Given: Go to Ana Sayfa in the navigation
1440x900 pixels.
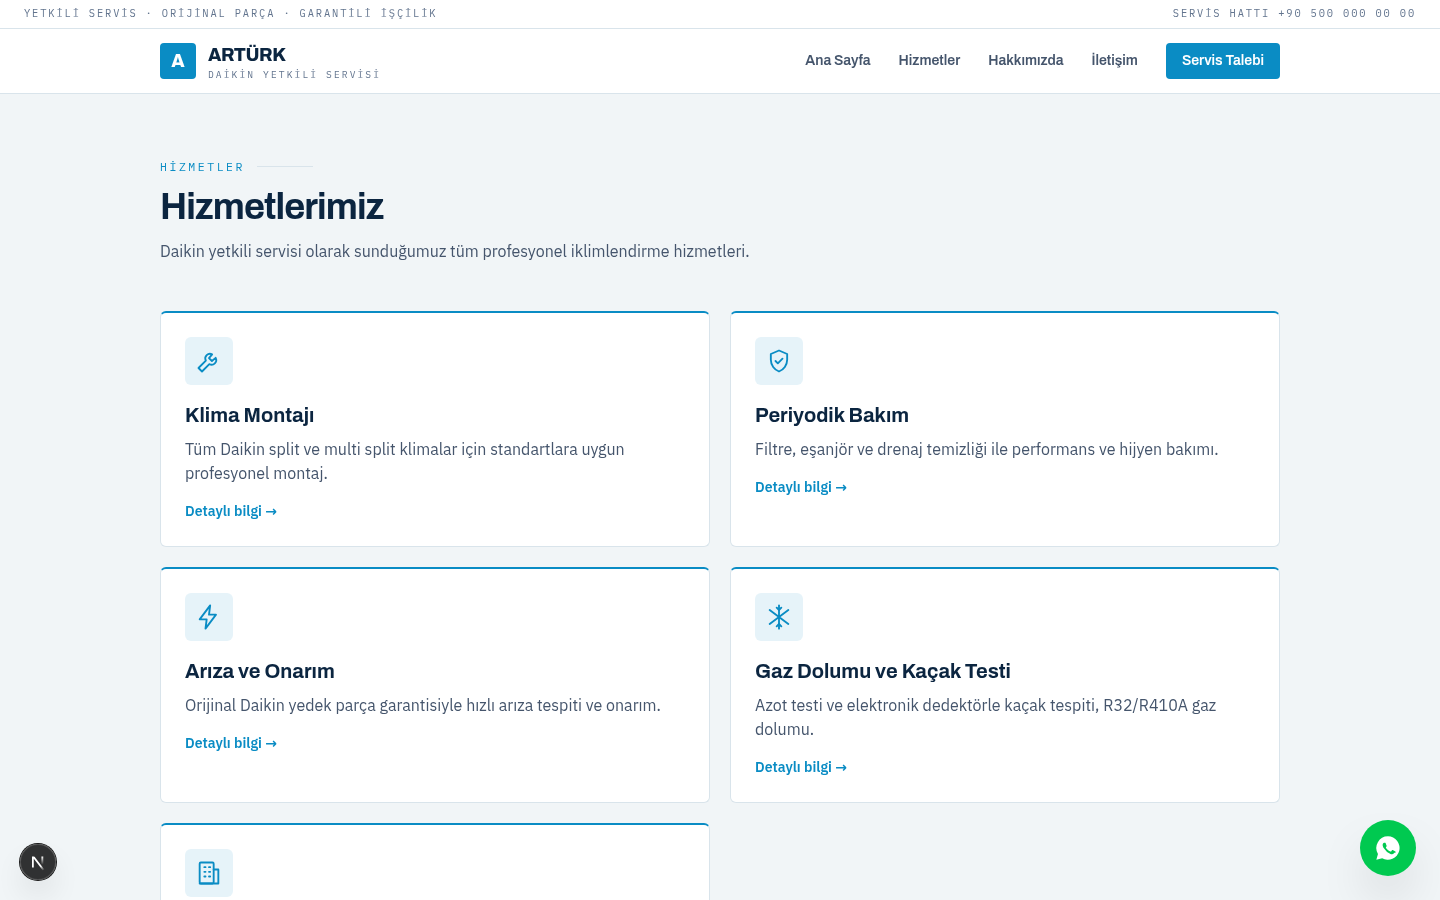Looking at the screenshot, I should point(838,60).
